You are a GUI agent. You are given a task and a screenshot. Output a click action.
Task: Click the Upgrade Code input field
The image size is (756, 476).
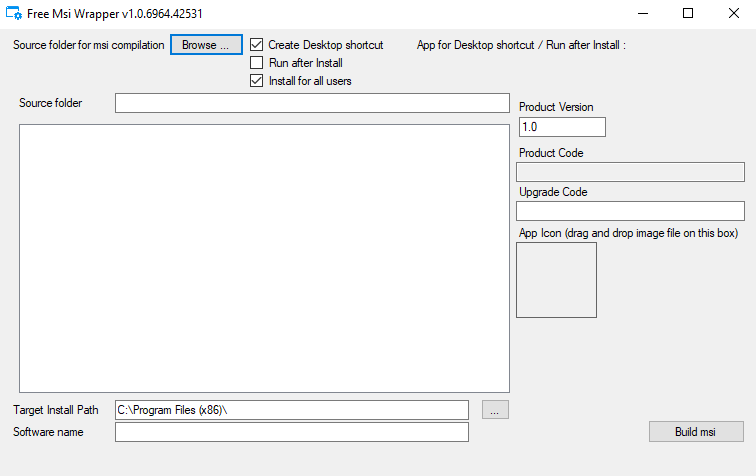click(x=630, y=211)
